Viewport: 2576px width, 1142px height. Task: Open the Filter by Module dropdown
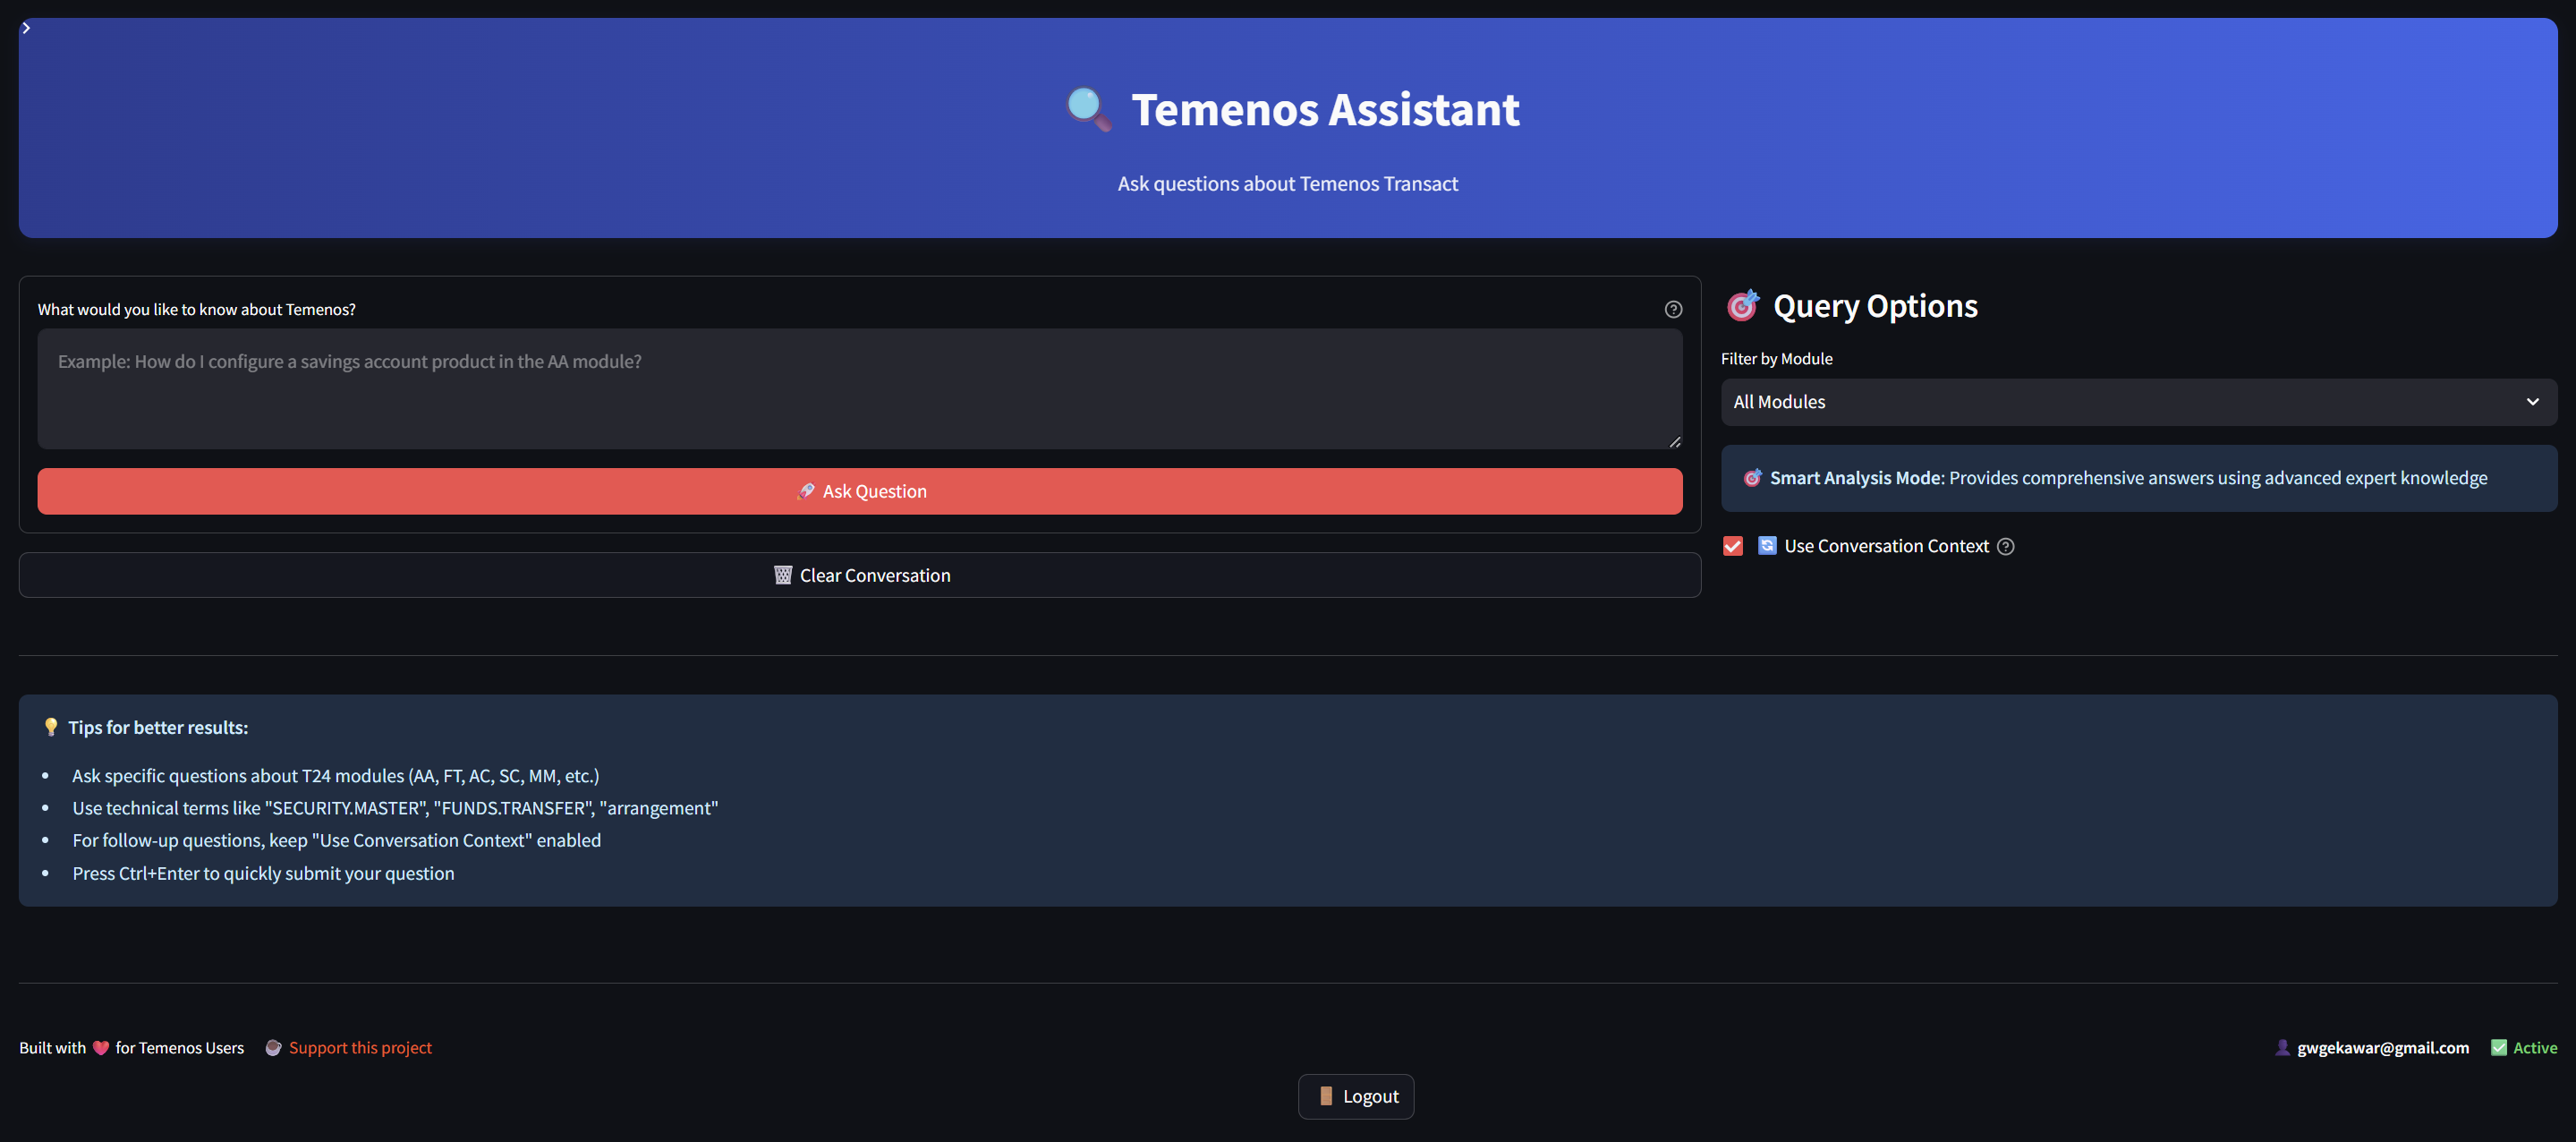[2138, 402]
